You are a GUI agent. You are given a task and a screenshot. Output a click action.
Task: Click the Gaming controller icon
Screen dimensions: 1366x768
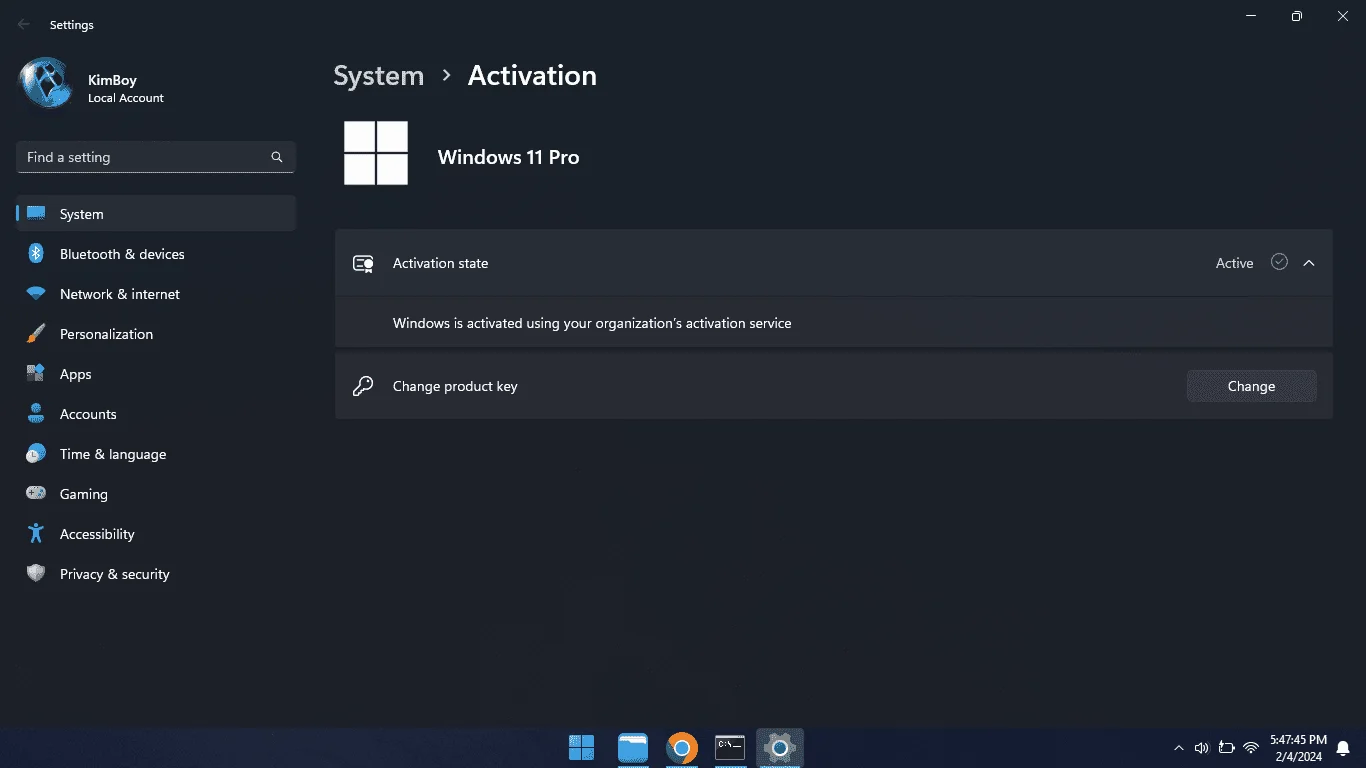(36, 494)
